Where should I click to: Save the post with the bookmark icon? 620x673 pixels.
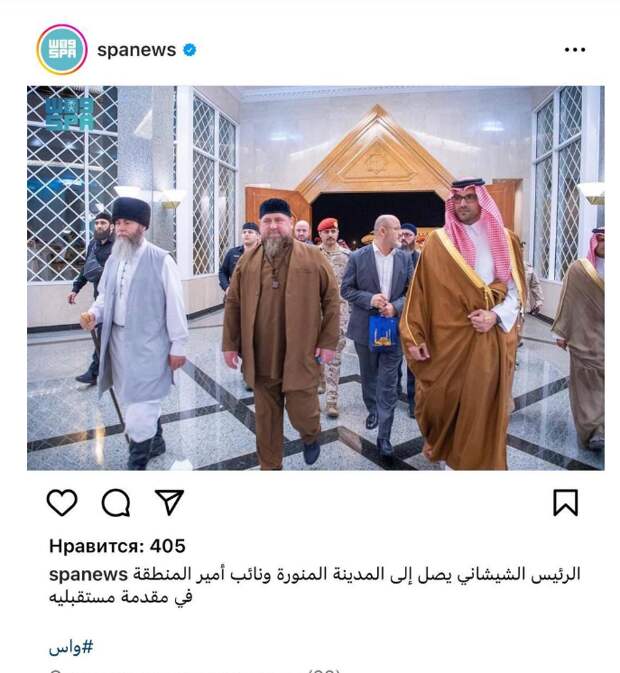566,502
